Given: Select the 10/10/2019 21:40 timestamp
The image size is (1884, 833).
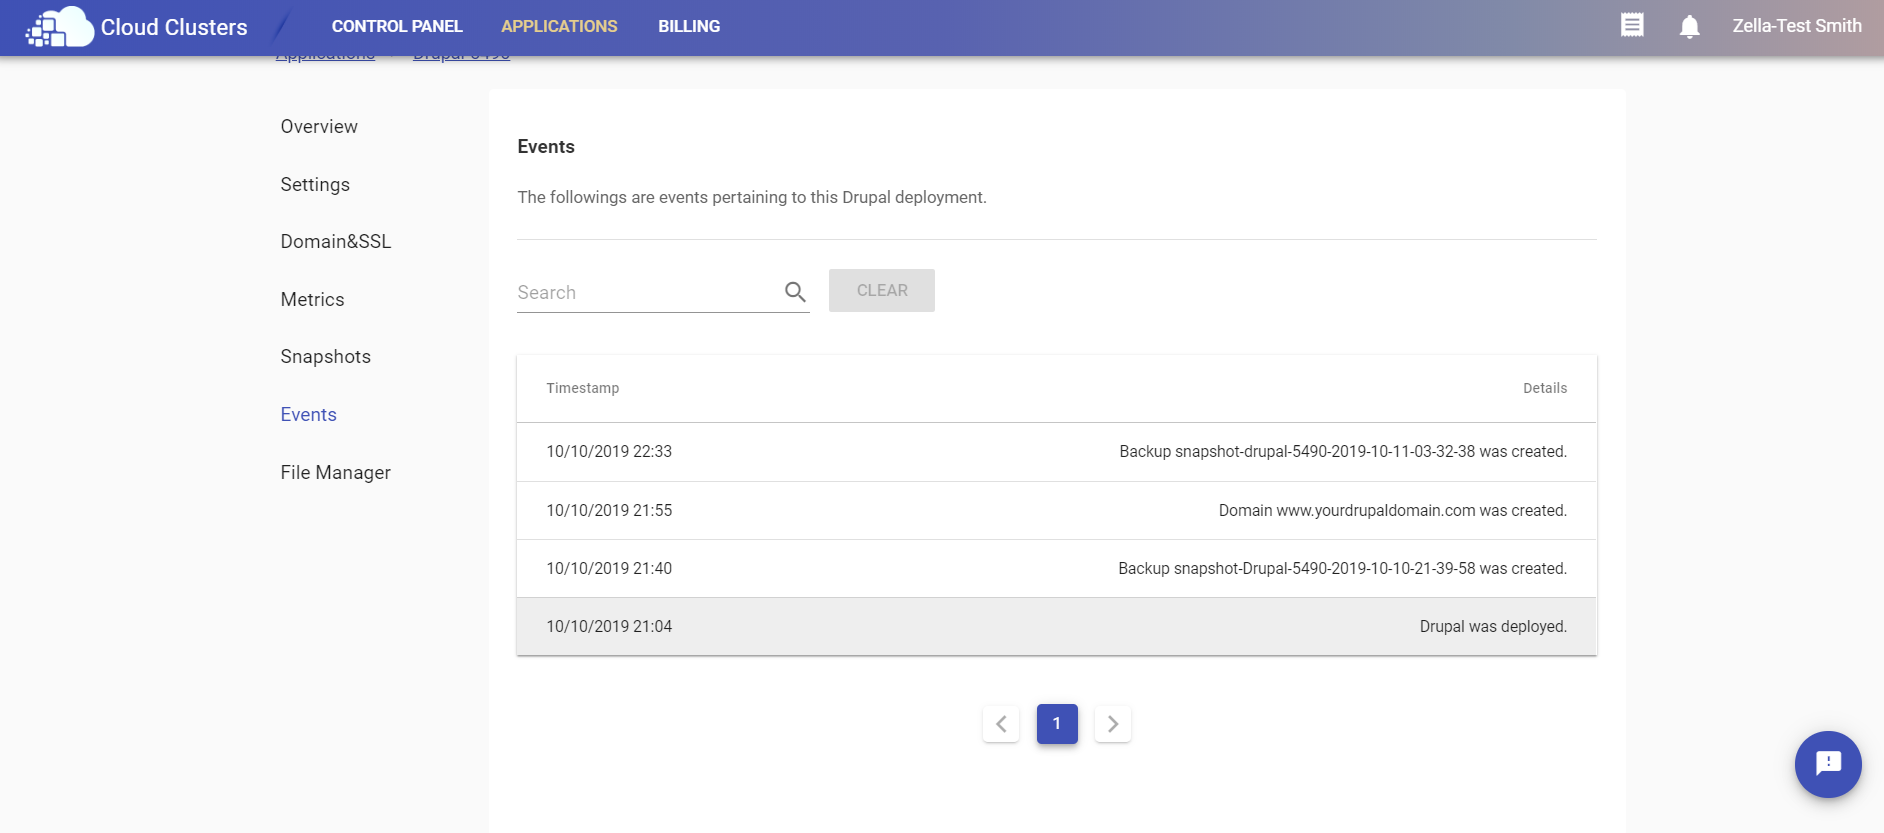Looking at the screenshot, I should pyautogui.click(x=609, y=569).
